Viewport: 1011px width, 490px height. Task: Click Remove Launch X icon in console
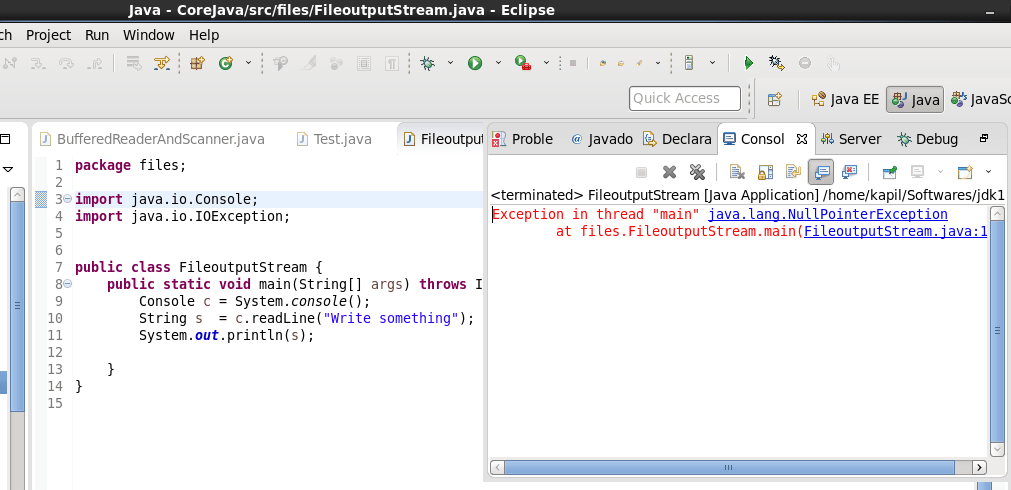tap(669, 172)
